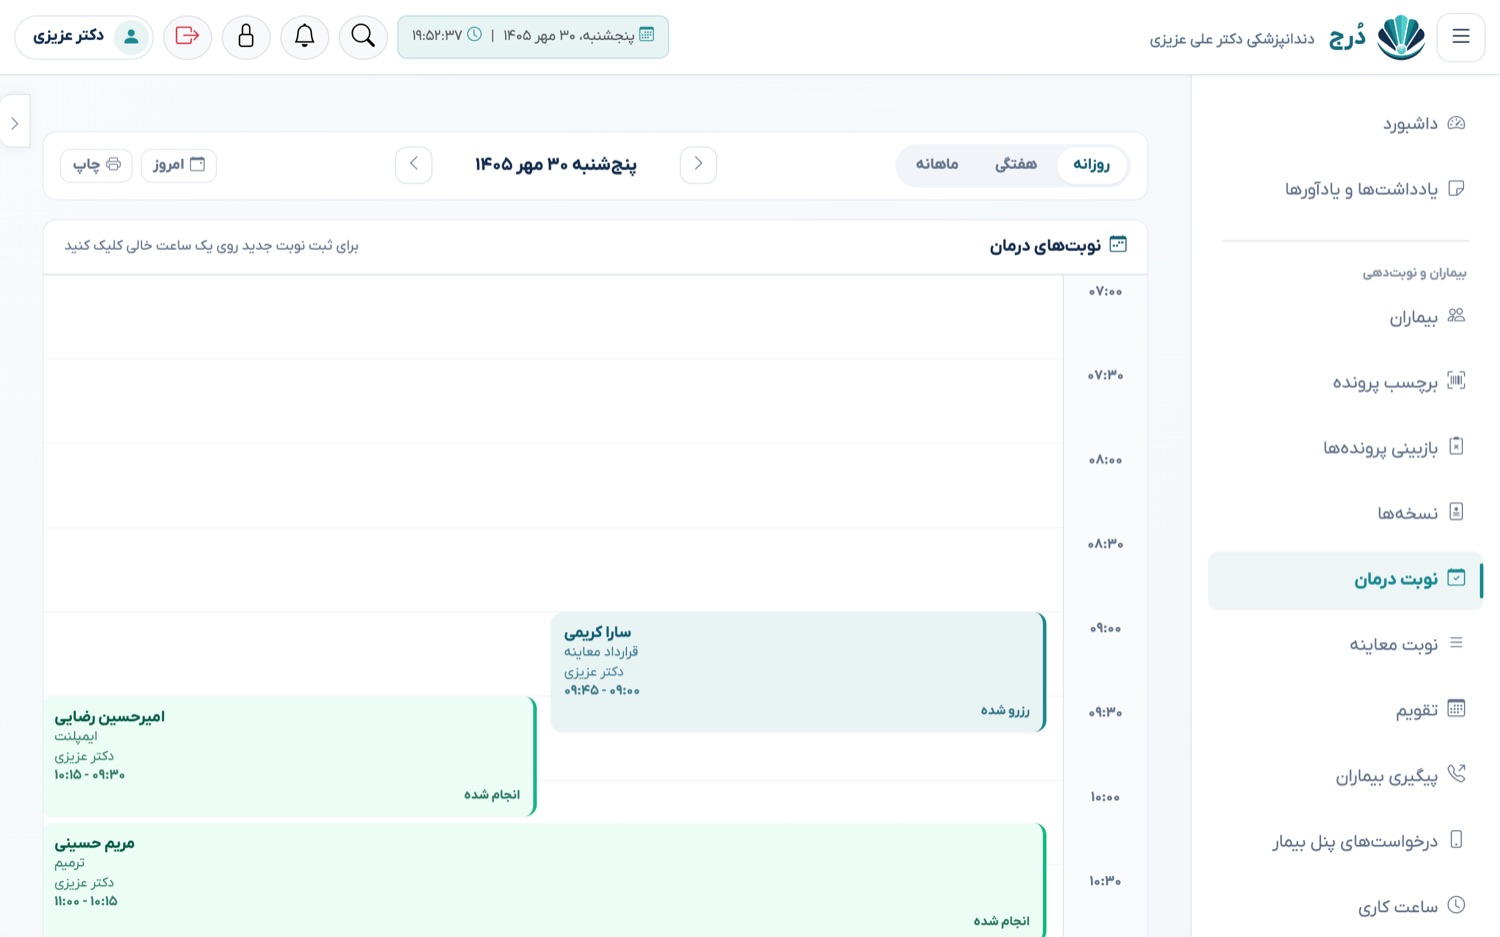Open ساعت کاری in sidebar
1500x937 pixels.
pos(1345,907)
